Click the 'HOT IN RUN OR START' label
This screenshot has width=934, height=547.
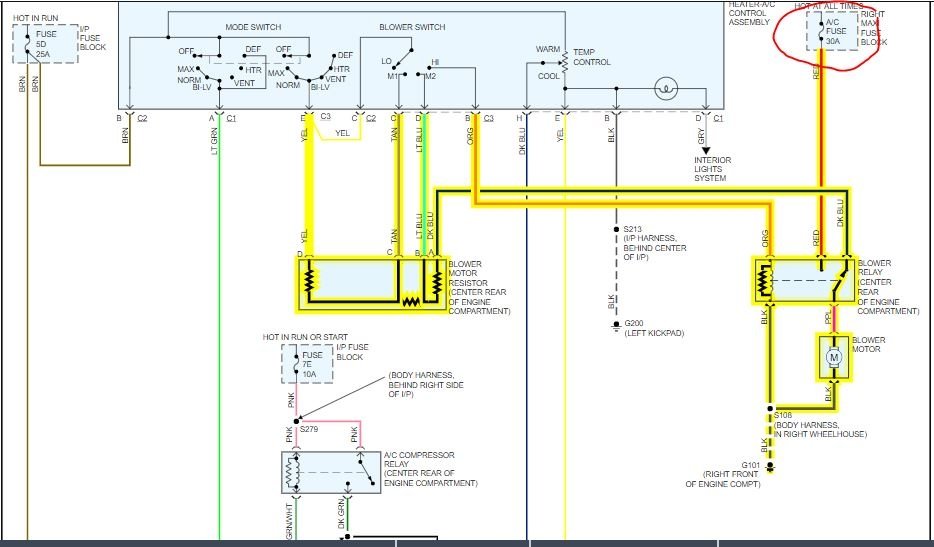coord(305,337)
